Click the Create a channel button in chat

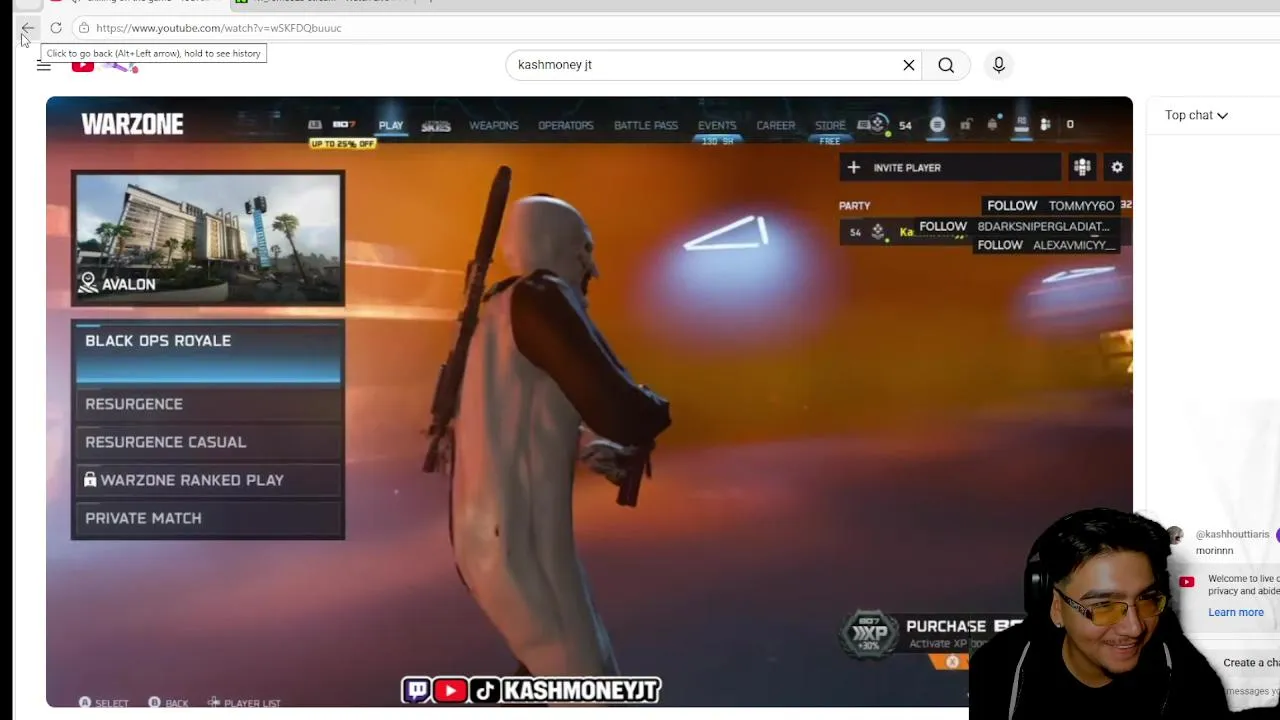tap(1250, 662)
